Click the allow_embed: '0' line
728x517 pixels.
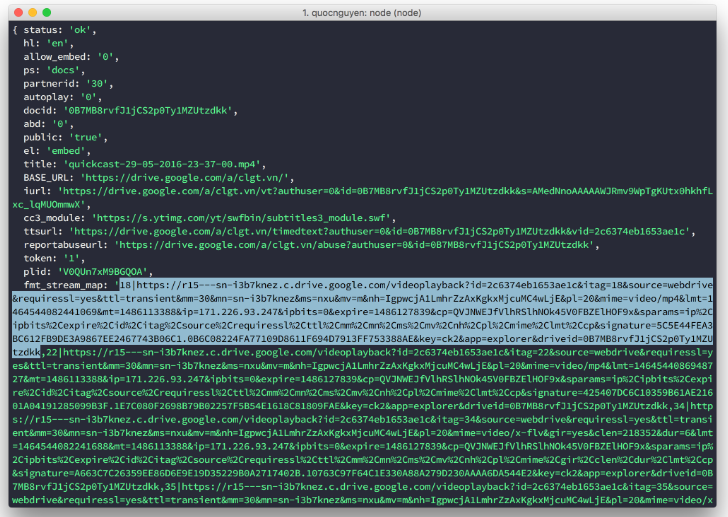(71, 57)
